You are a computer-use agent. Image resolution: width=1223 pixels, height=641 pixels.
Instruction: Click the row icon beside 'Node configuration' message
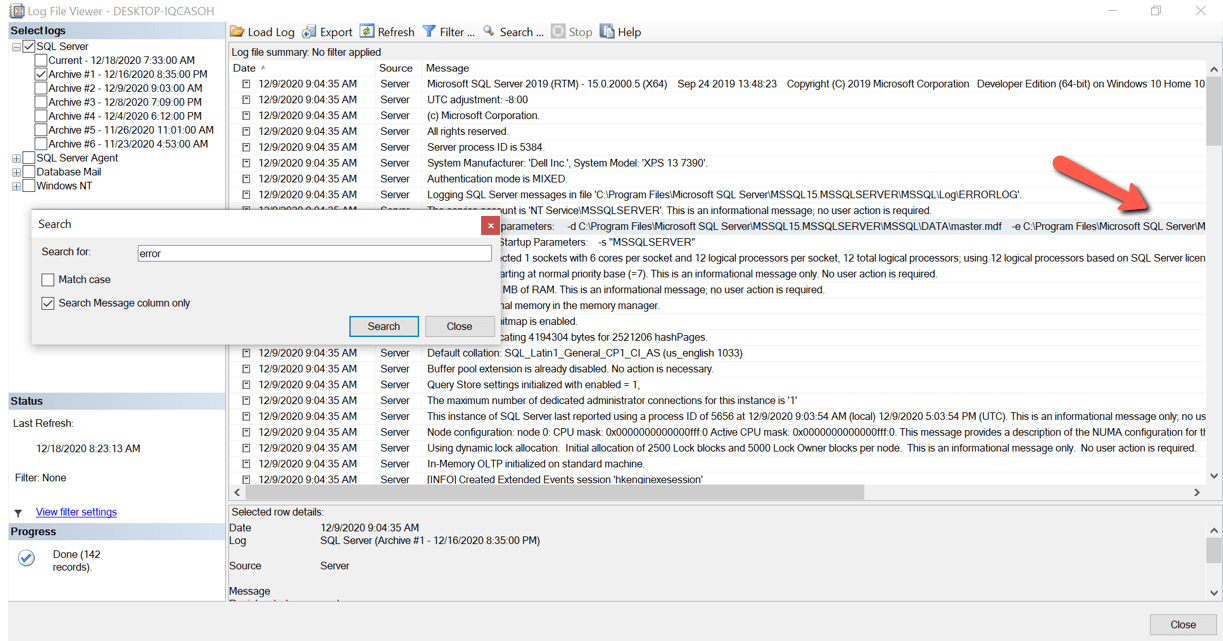246,432
